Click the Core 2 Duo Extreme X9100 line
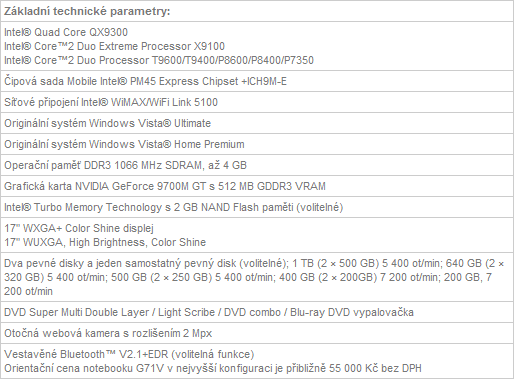This screenshot has width=514, height=379. (114, 46)
